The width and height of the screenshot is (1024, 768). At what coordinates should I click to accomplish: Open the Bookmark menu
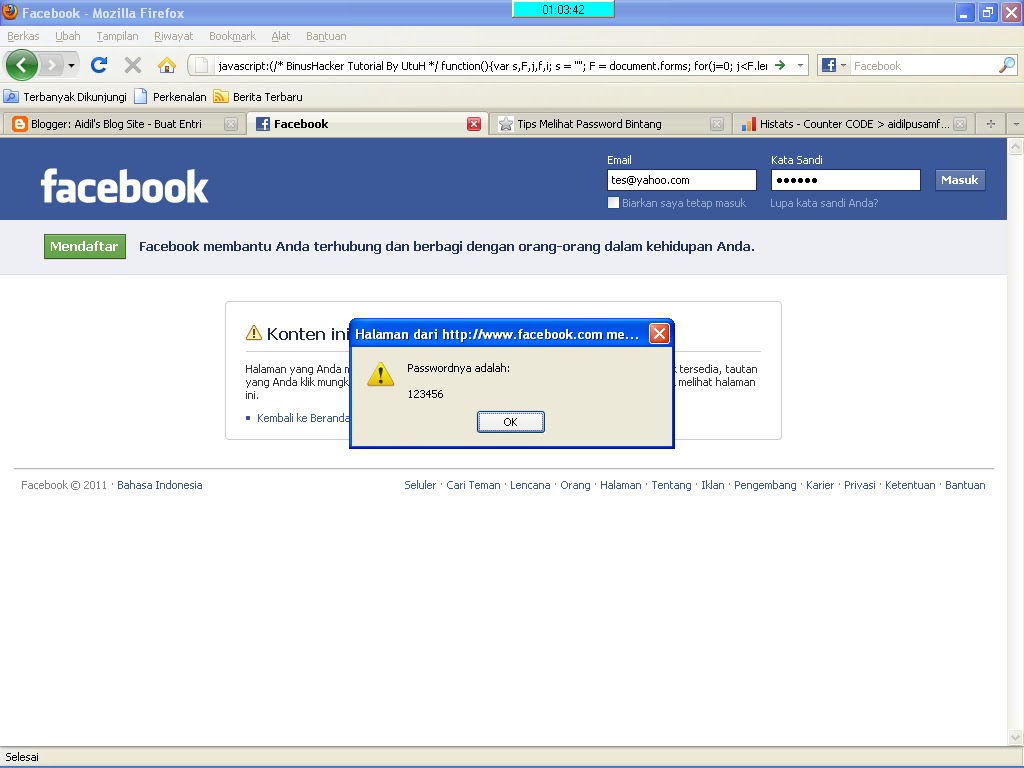[x=232, y=36]
